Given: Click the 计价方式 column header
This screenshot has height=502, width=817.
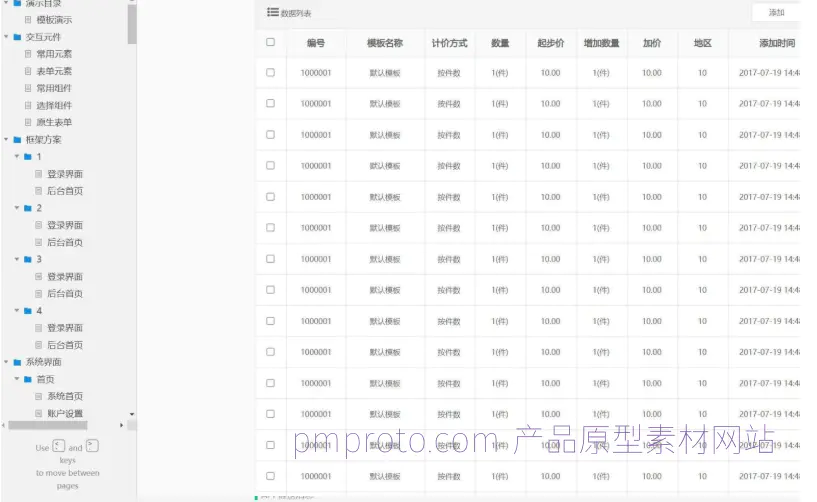Looking at the screenshot, I should point(449,43).
